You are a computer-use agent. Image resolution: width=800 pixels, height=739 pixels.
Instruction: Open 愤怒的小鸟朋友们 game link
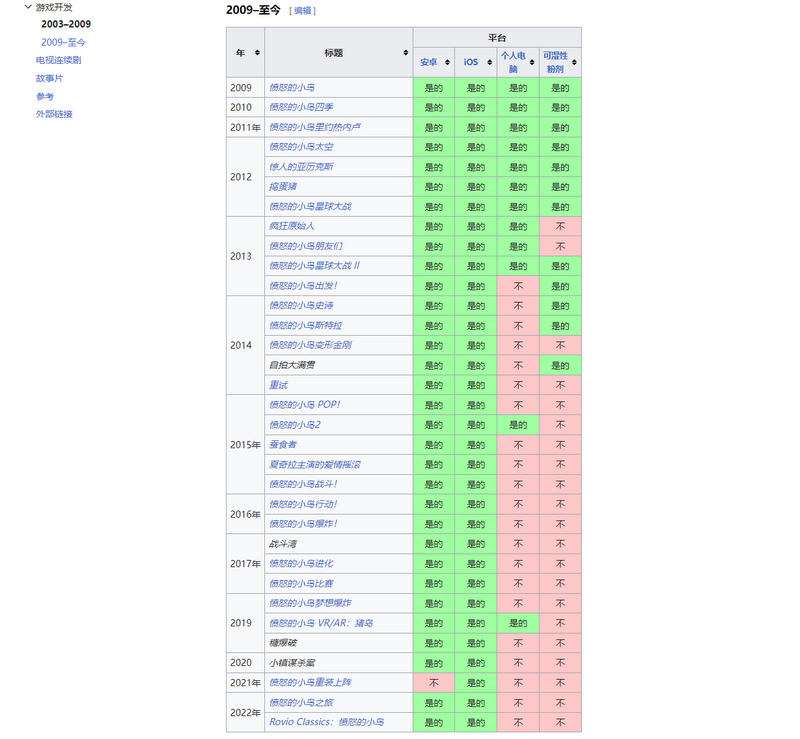[x=306, y=246]
